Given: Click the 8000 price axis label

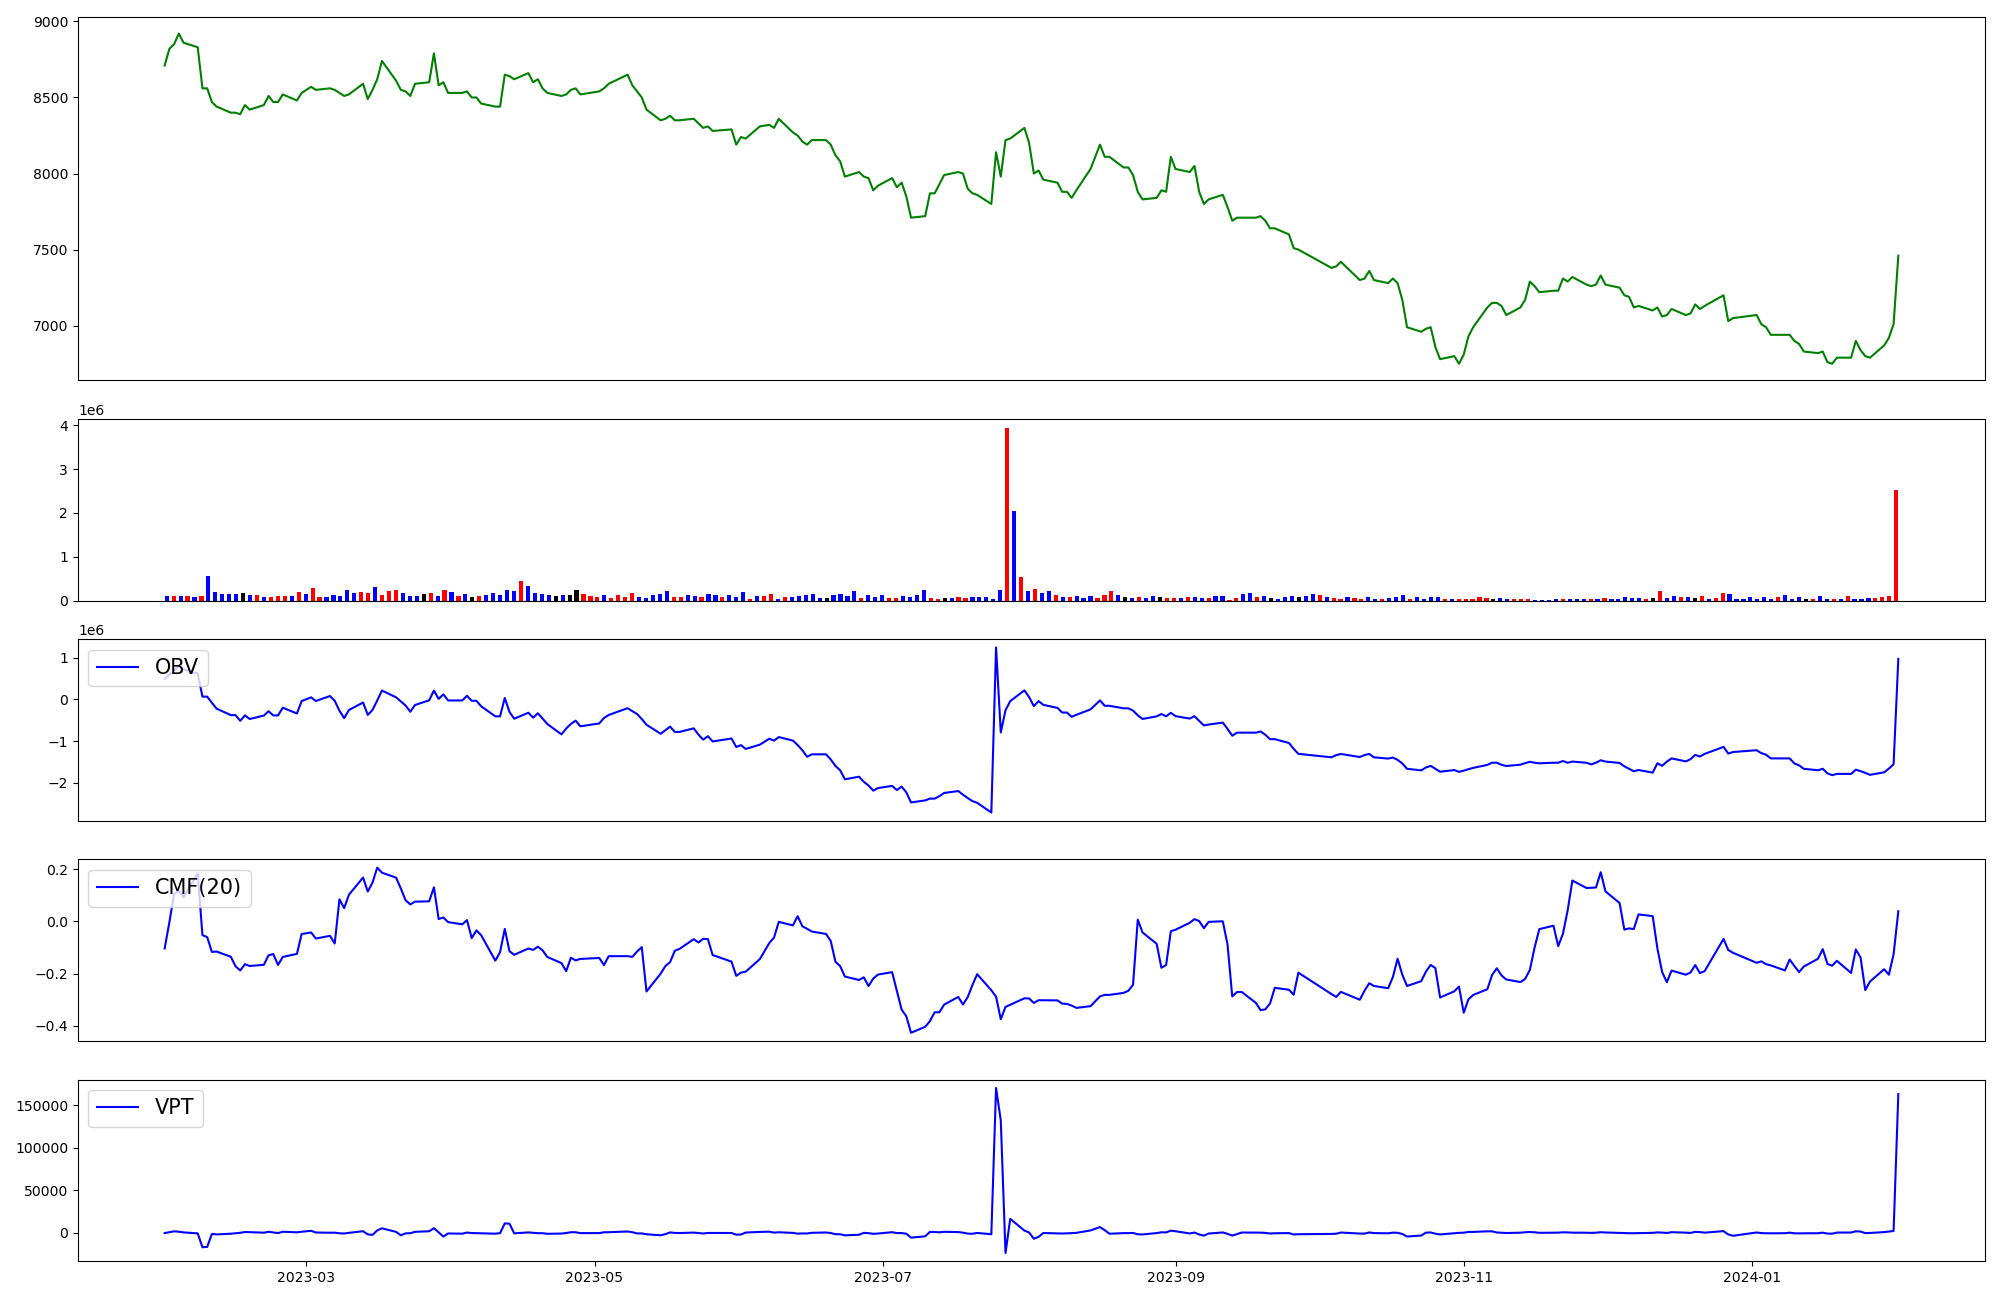Looking at the screenshot, I should 52,174.
